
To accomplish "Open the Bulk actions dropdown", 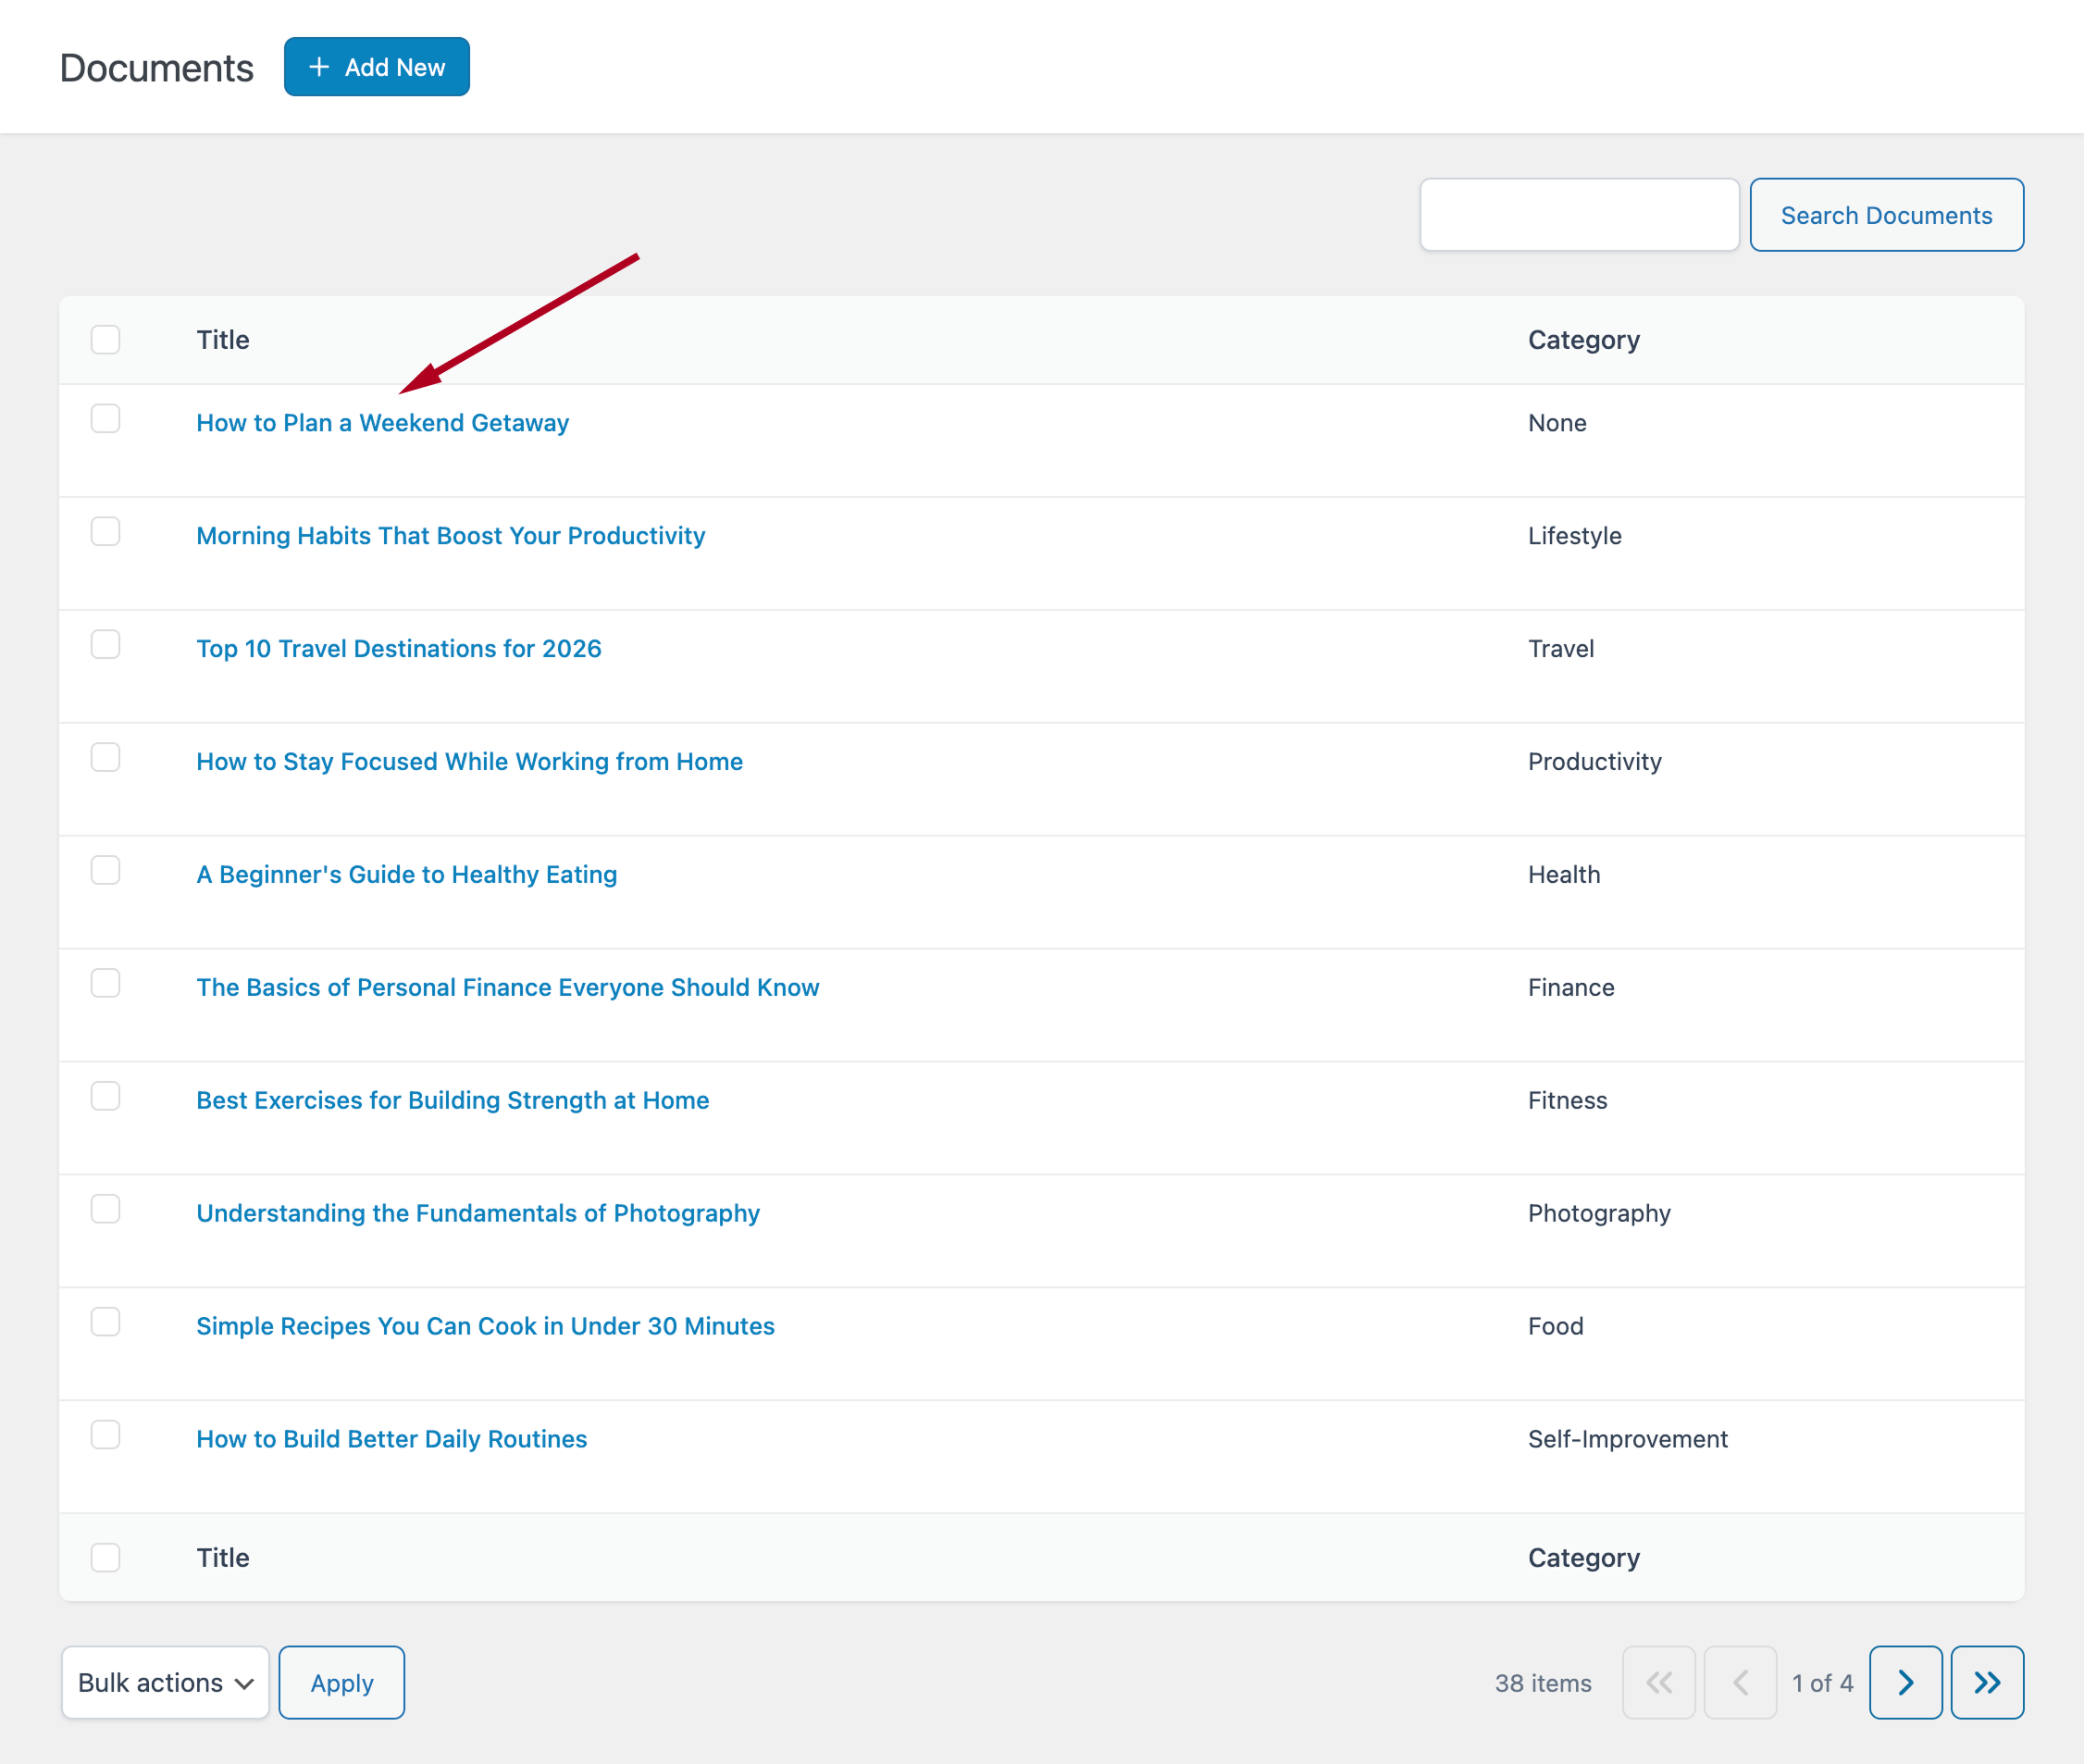I will (164, 1682).
